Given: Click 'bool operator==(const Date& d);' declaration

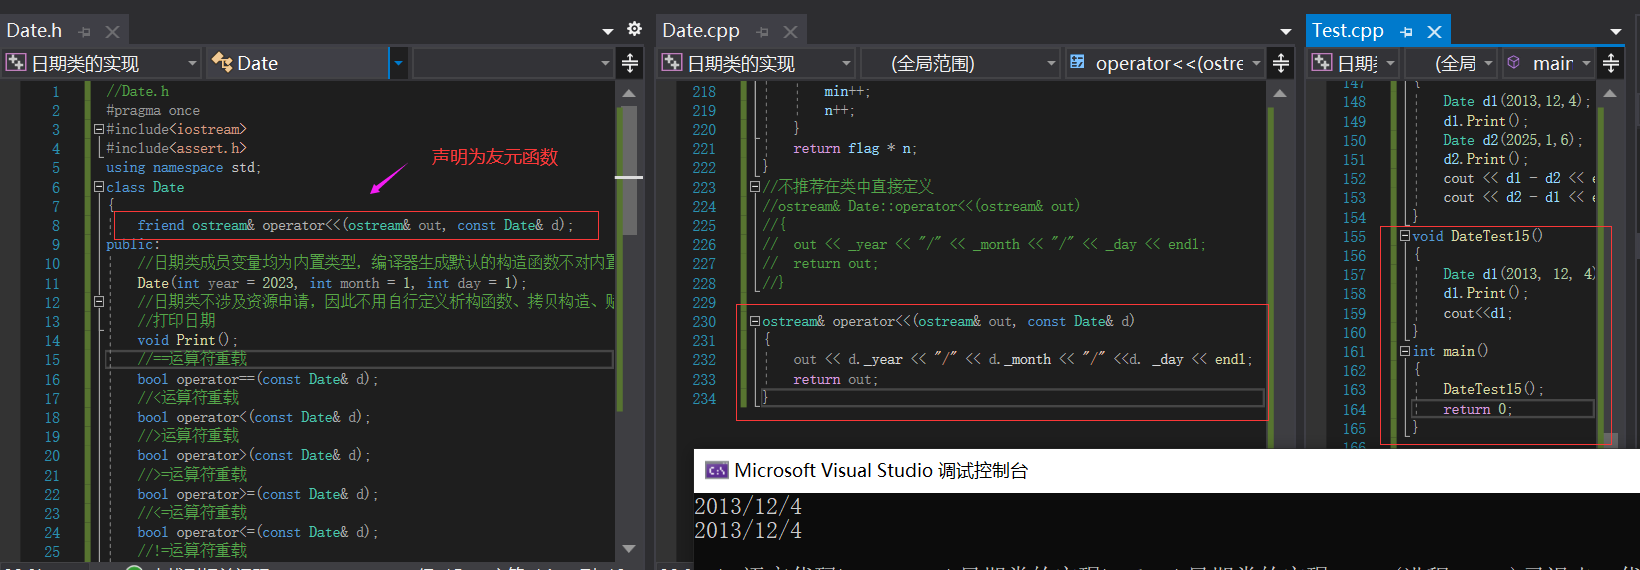Looking at the screenshot, I should tap(257, 379).
